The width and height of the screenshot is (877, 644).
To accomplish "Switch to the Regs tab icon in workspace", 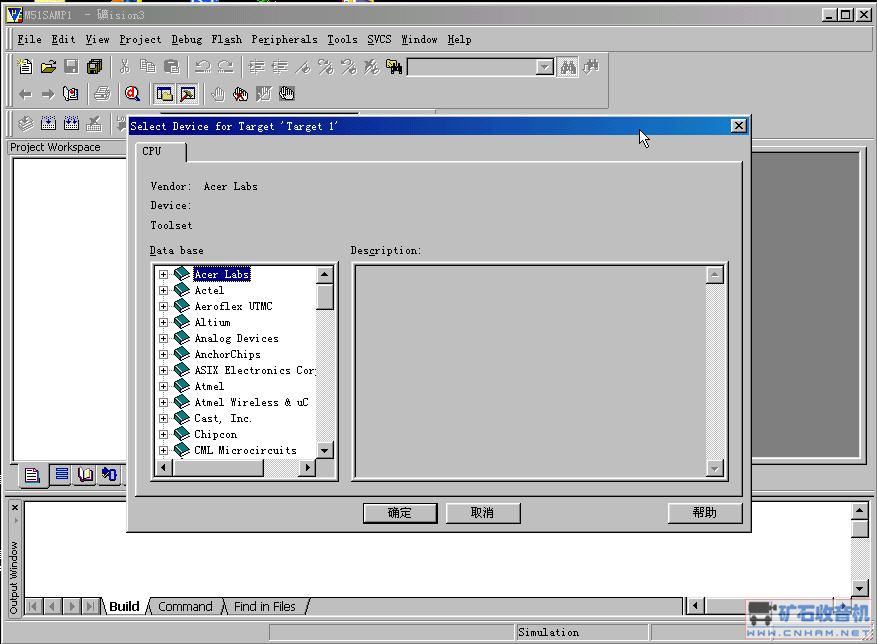I will [x=61, y=475].
